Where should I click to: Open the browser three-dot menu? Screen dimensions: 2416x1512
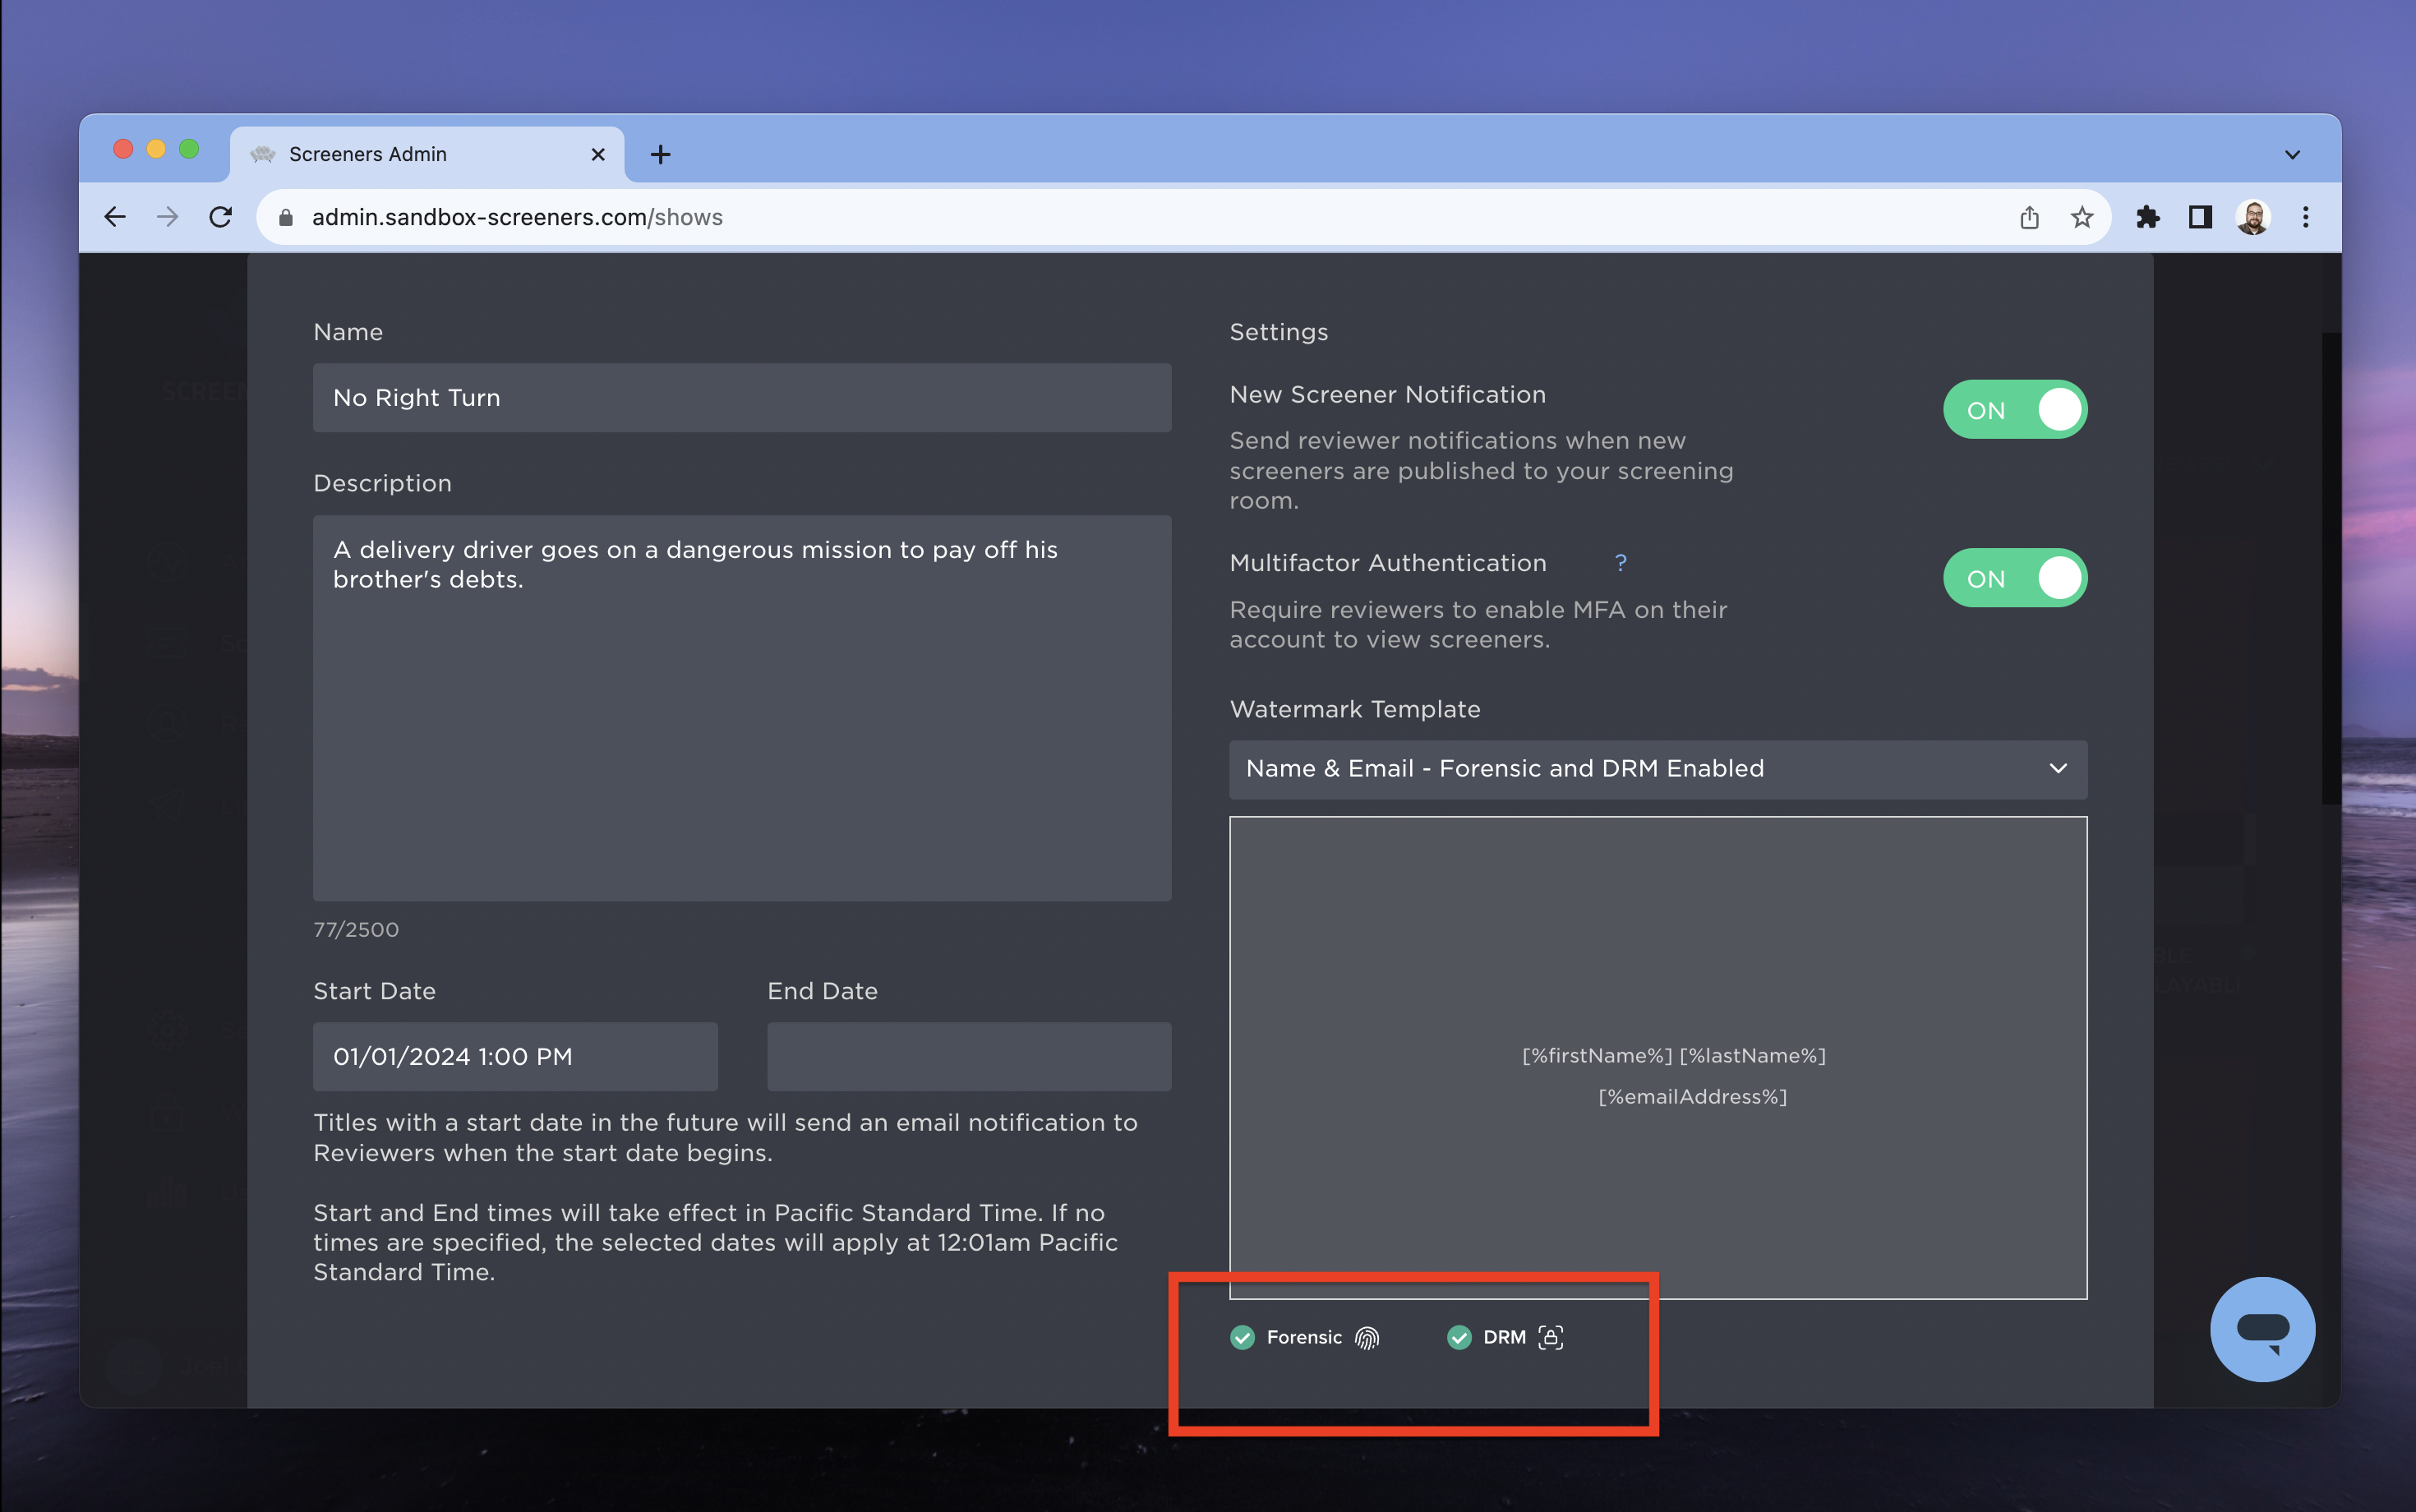coord(2305,217)
